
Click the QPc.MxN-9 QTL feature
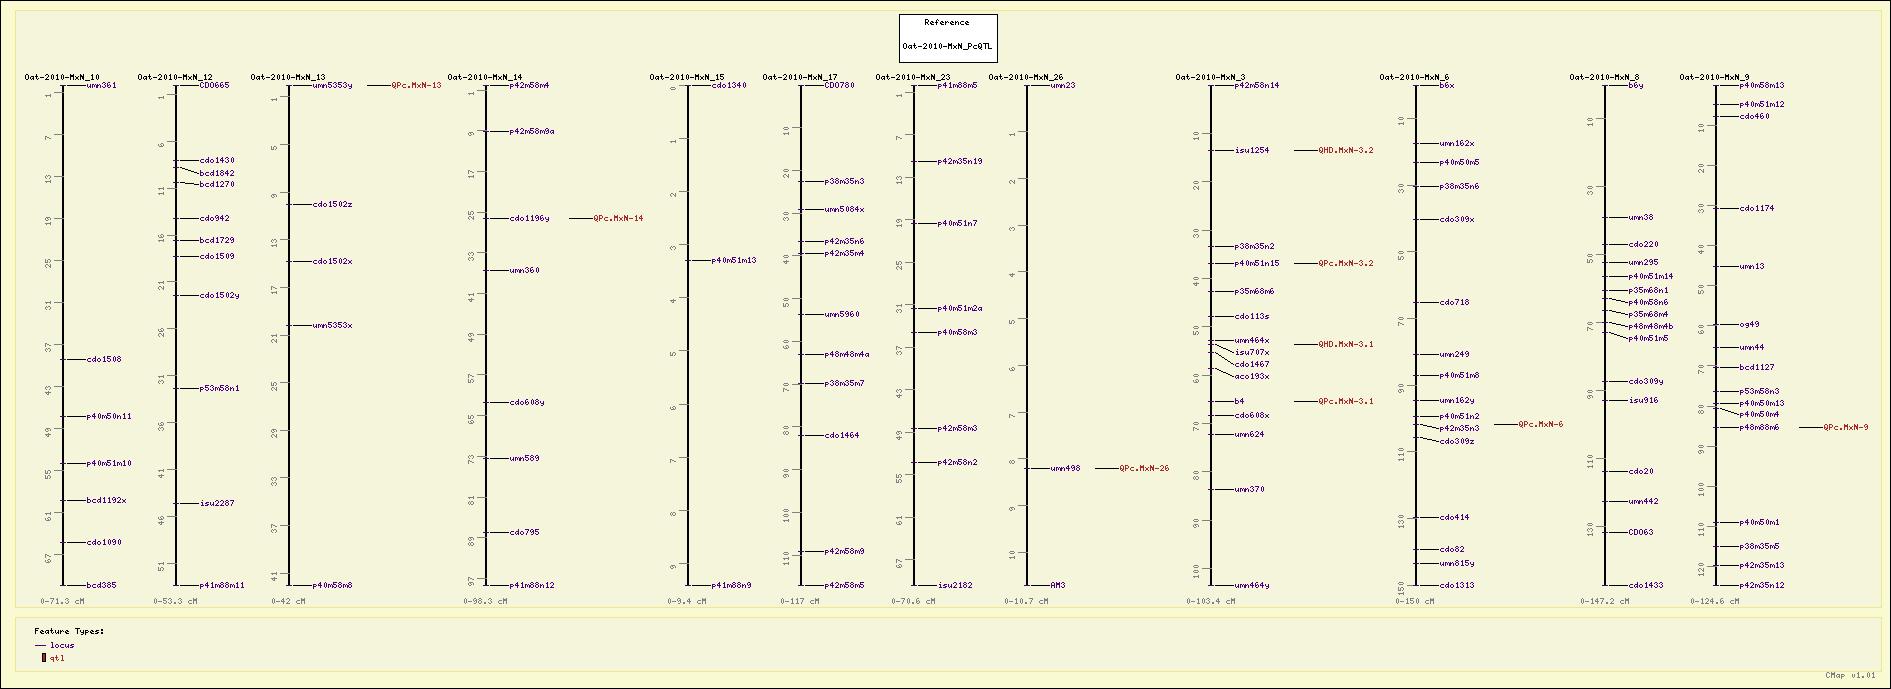1845,428
